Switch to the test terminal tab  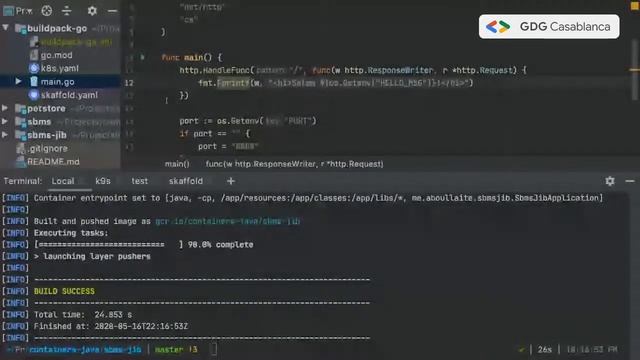(x=140, y=181)
